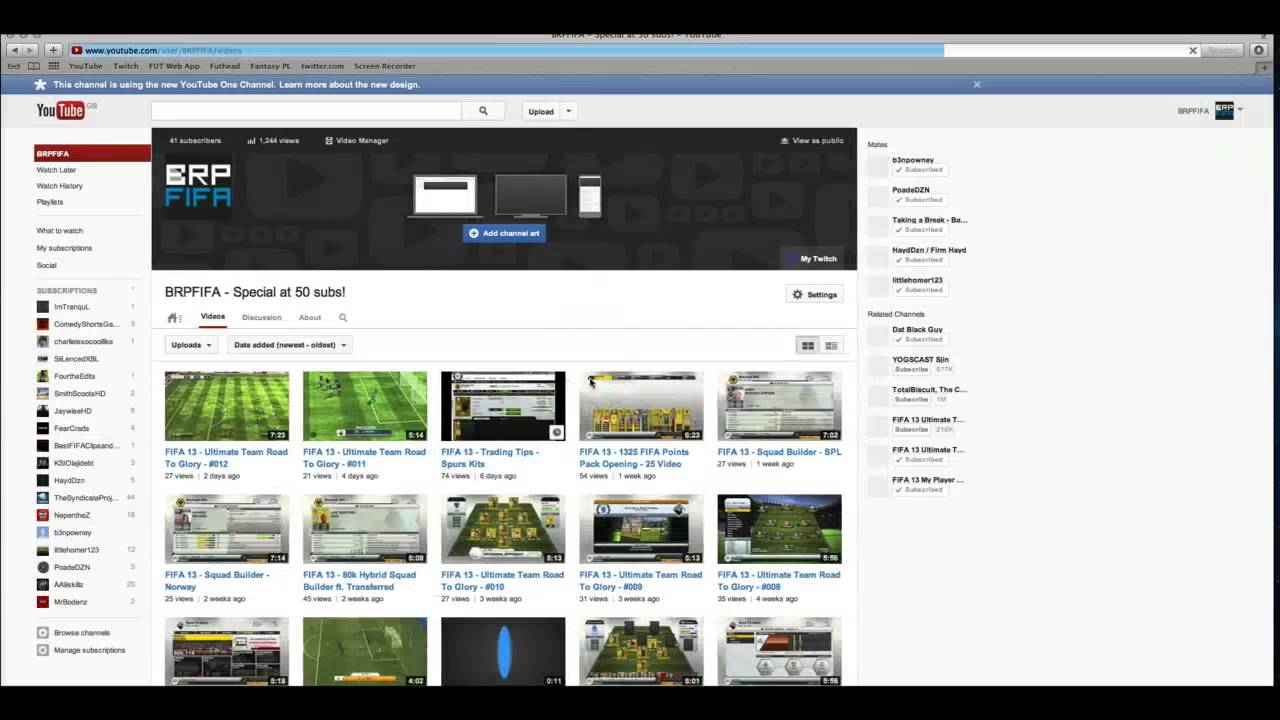The width and height of the screenshot is (1280, 720).
Task: Click the Manage subscriptions gear icon
Action: (43, 650)
